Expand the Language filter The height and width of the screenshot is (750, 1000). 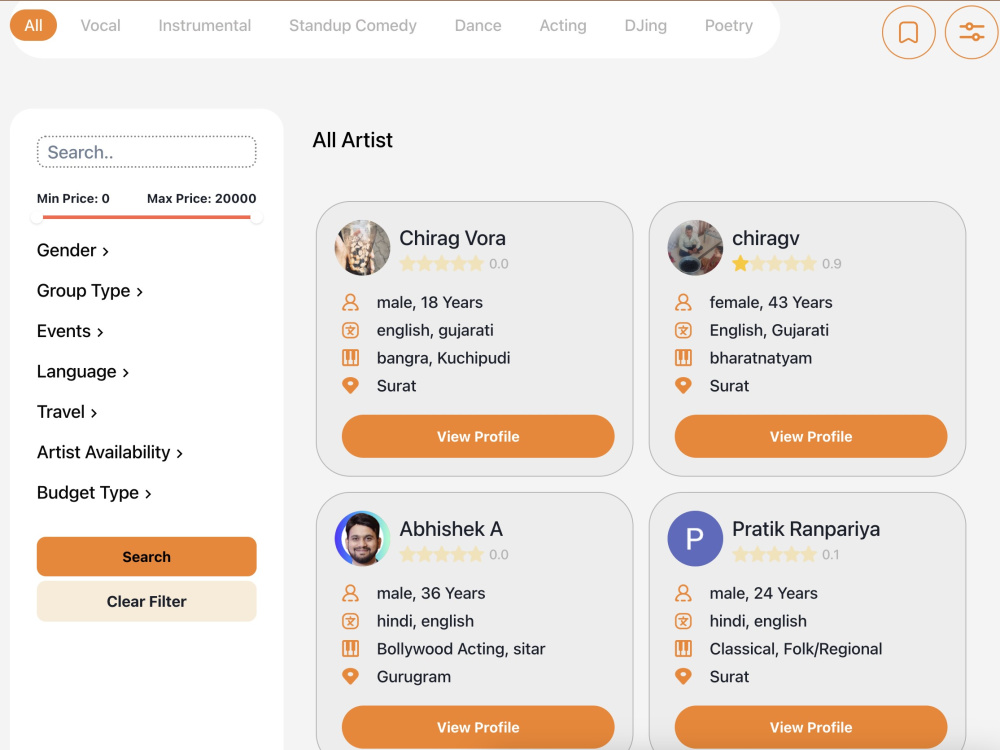click(x=83, y=371)
